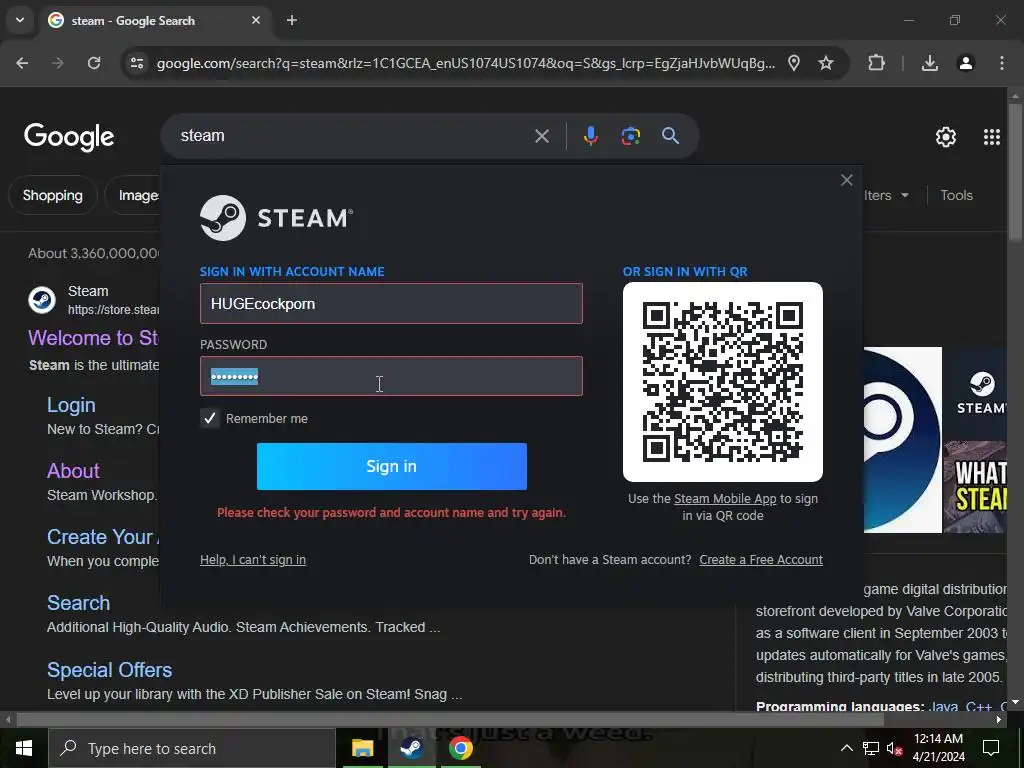Click the blue Sign in button
This screenshot has height=768, width=1024.
392,466
